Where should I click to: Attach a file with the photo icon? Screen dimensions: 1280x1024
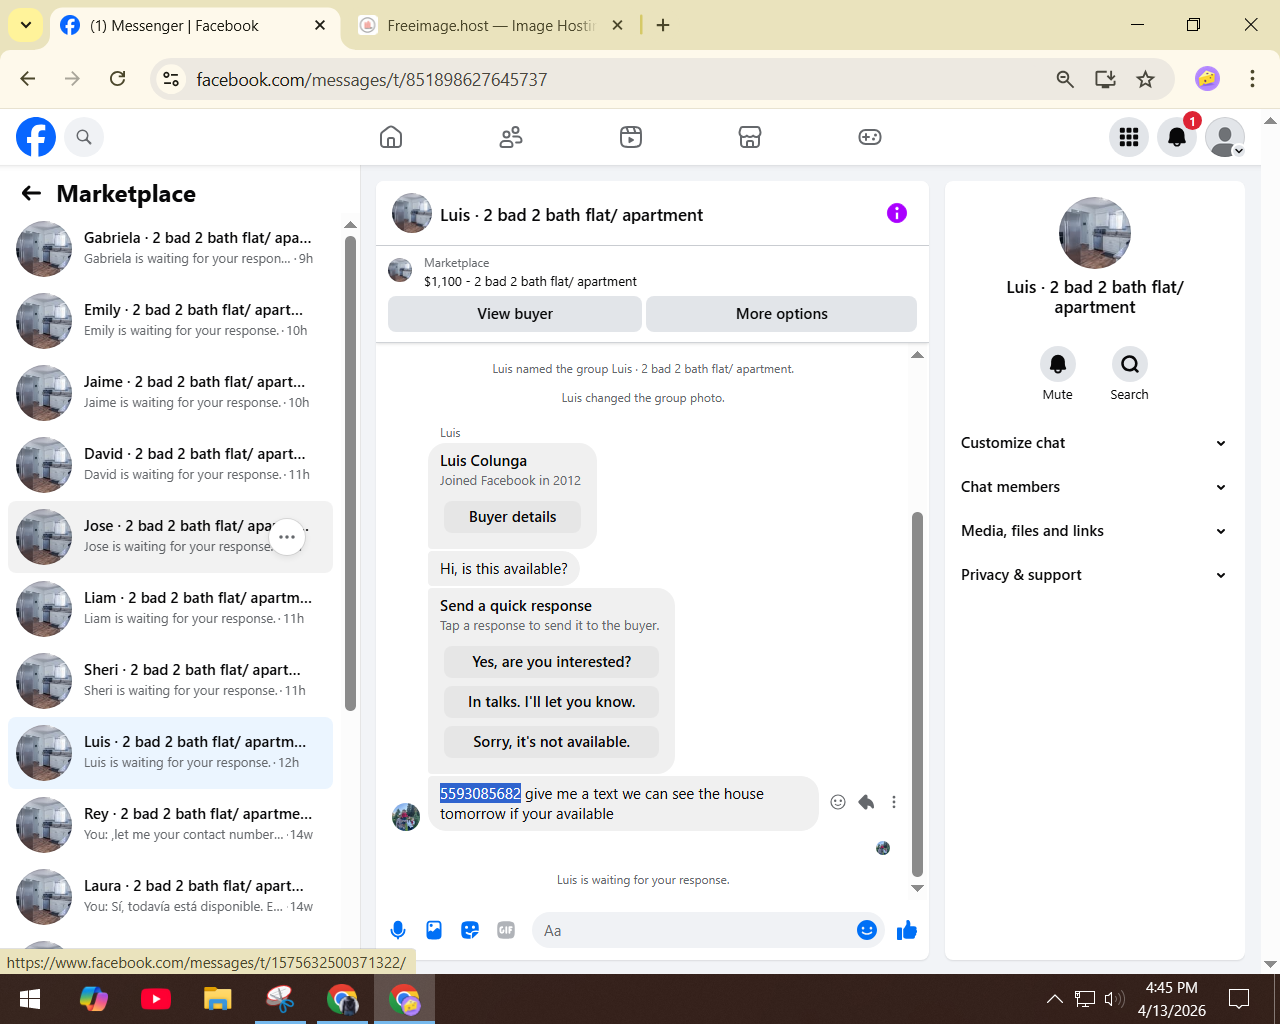[434, 931]
